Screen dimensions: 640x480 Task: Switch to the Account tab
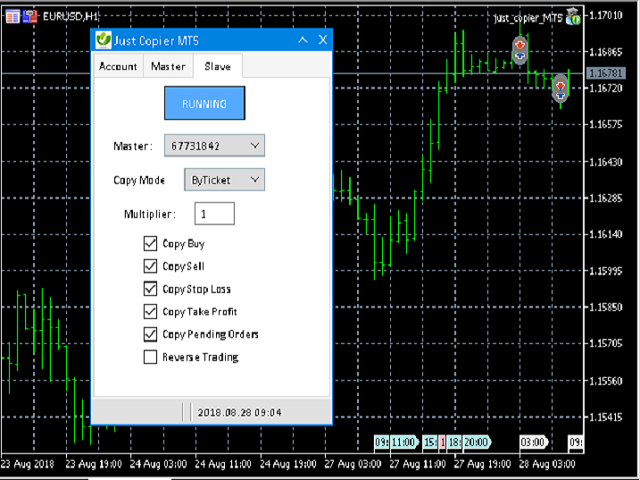(x=118, y=66)
